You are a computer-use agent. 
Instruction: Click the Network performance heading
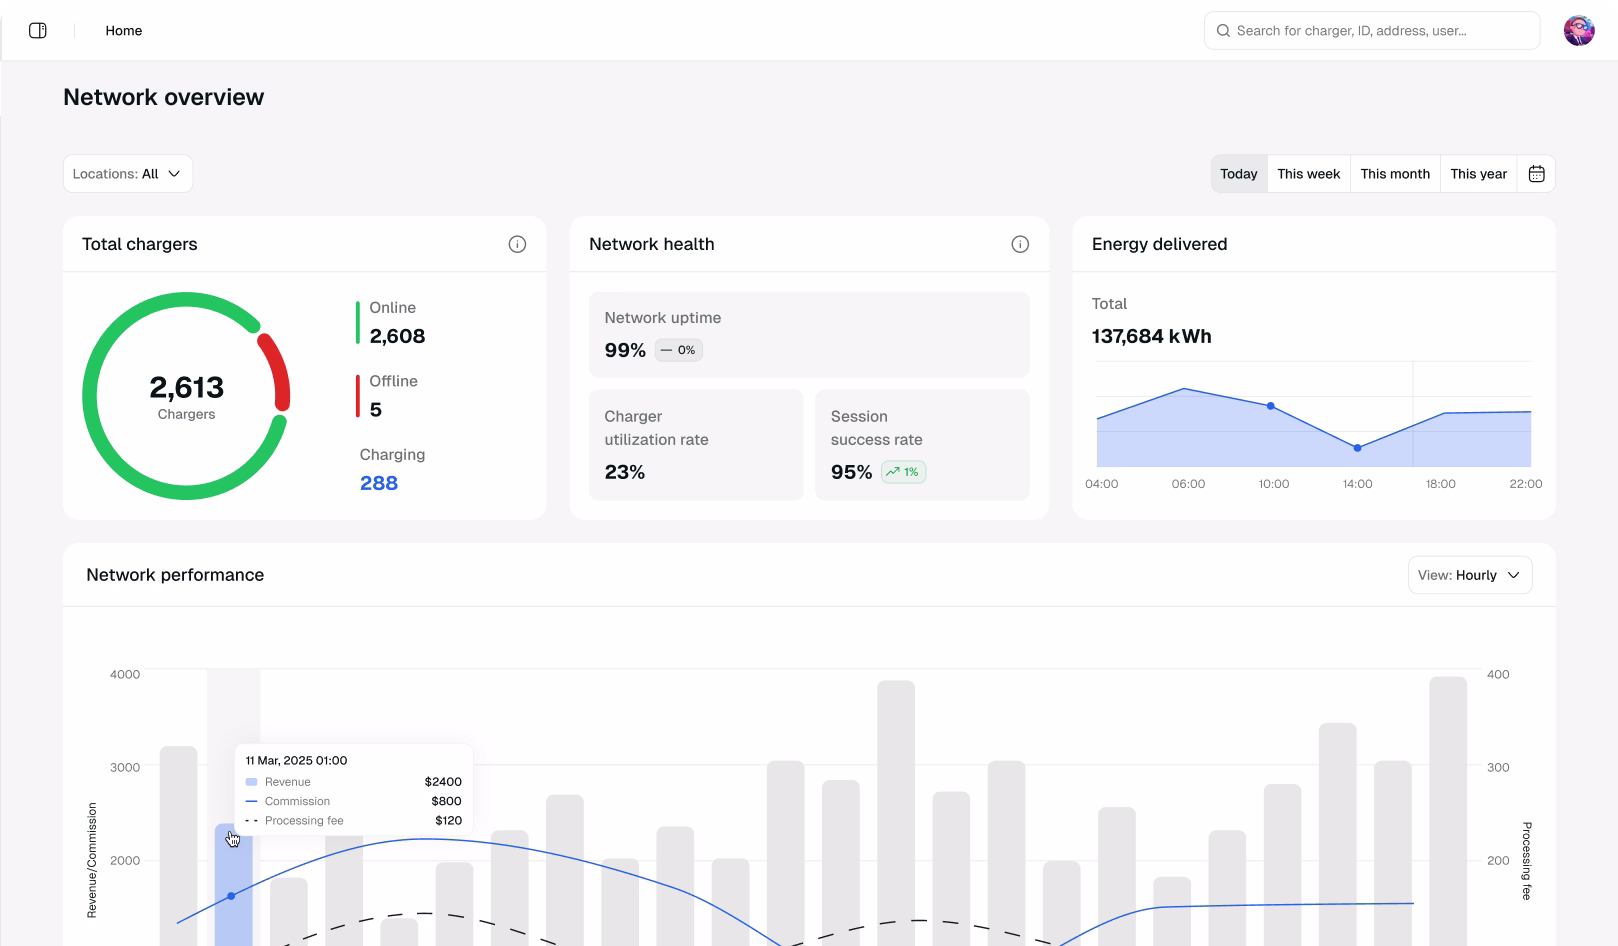coord(175,575)
